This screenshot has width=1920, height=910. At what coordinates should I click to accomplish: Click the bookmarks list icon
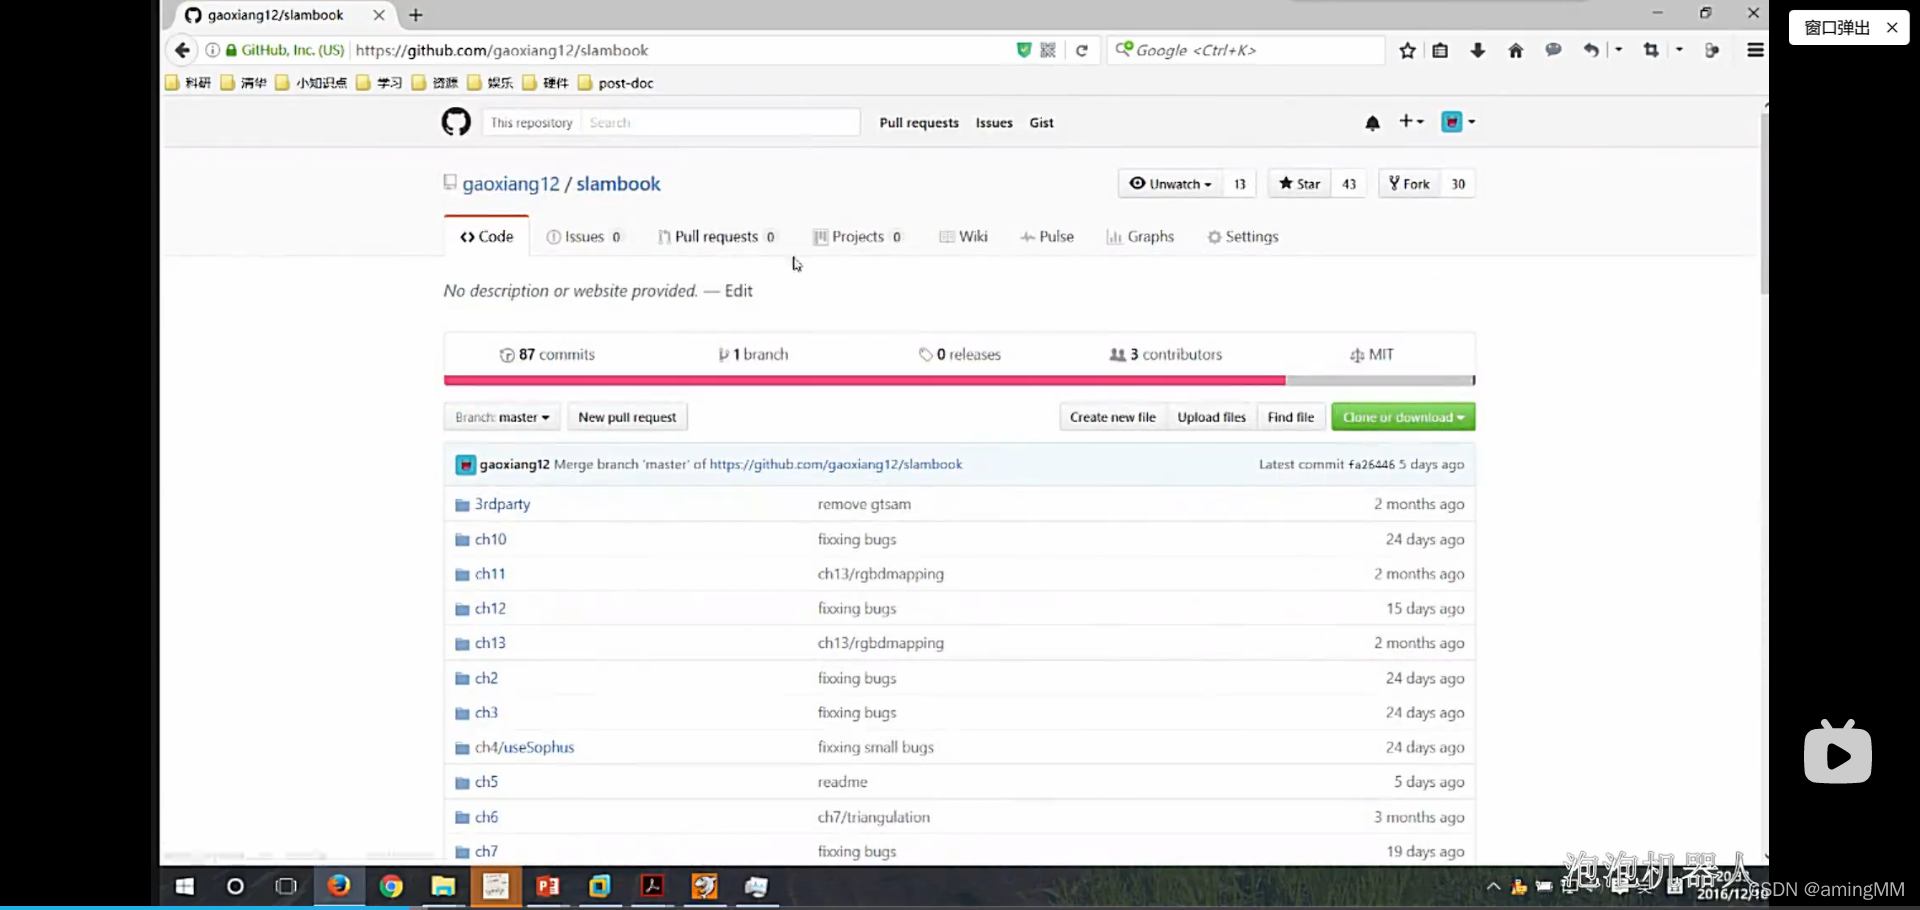(x=1440, y=50)
